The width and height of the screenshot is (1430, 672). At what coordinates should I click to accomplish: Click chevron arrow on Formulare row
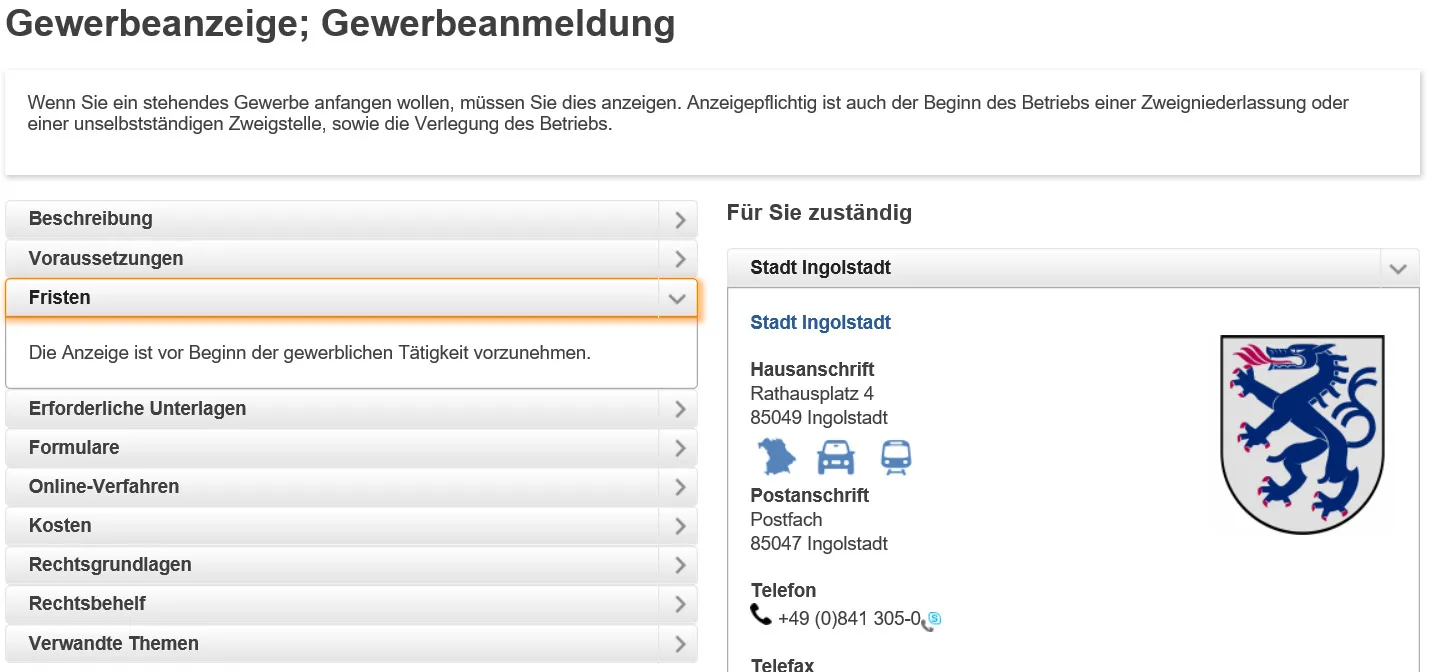(x=679, y=448)
